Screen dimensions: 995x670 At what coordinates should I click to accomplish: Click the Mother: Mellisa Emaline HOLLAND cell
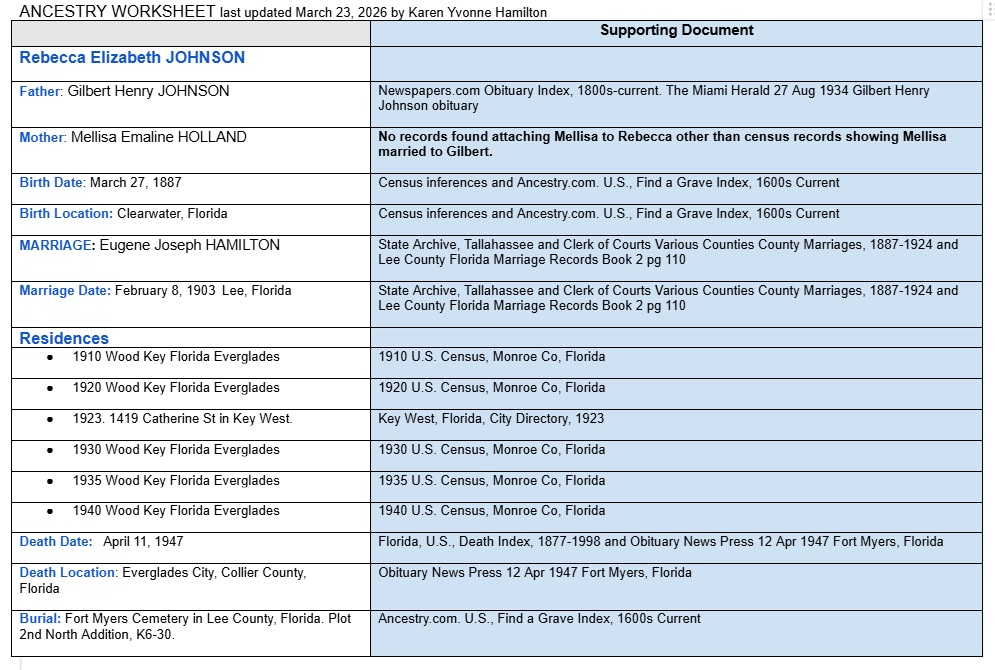[x=133, y=137]
